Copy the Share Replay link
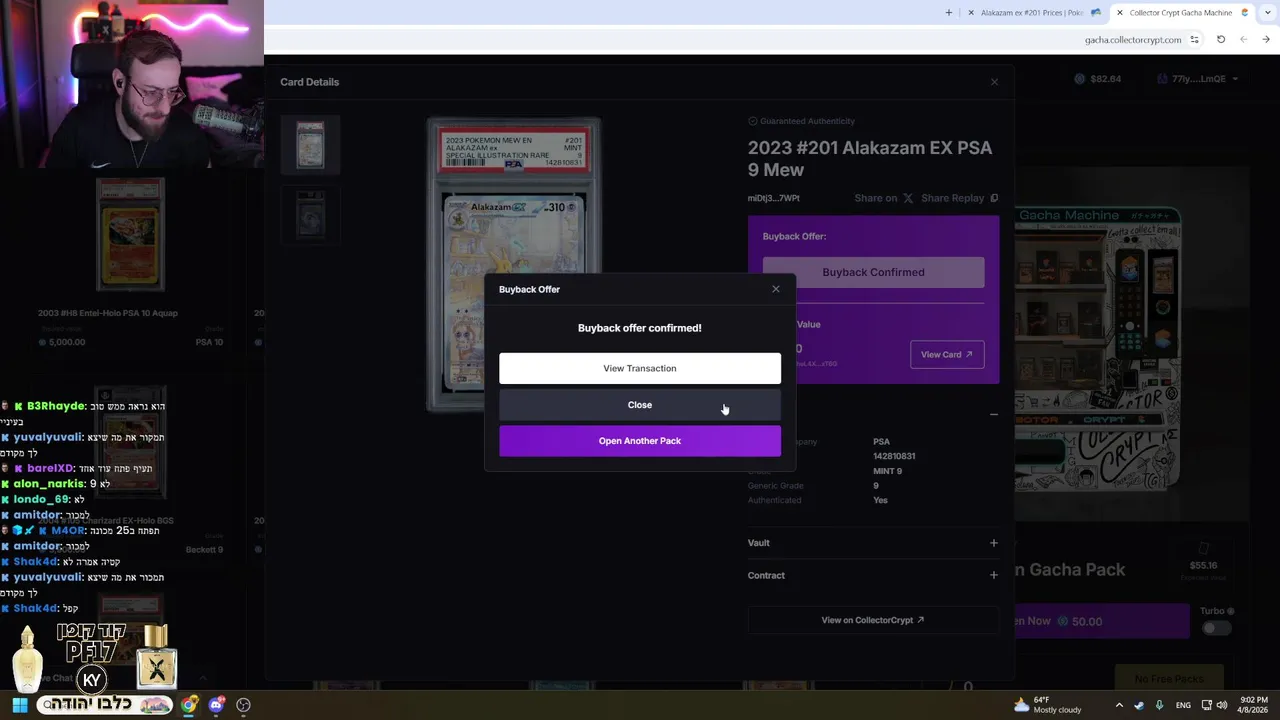The image size is (1280, 720). (959, 198)
